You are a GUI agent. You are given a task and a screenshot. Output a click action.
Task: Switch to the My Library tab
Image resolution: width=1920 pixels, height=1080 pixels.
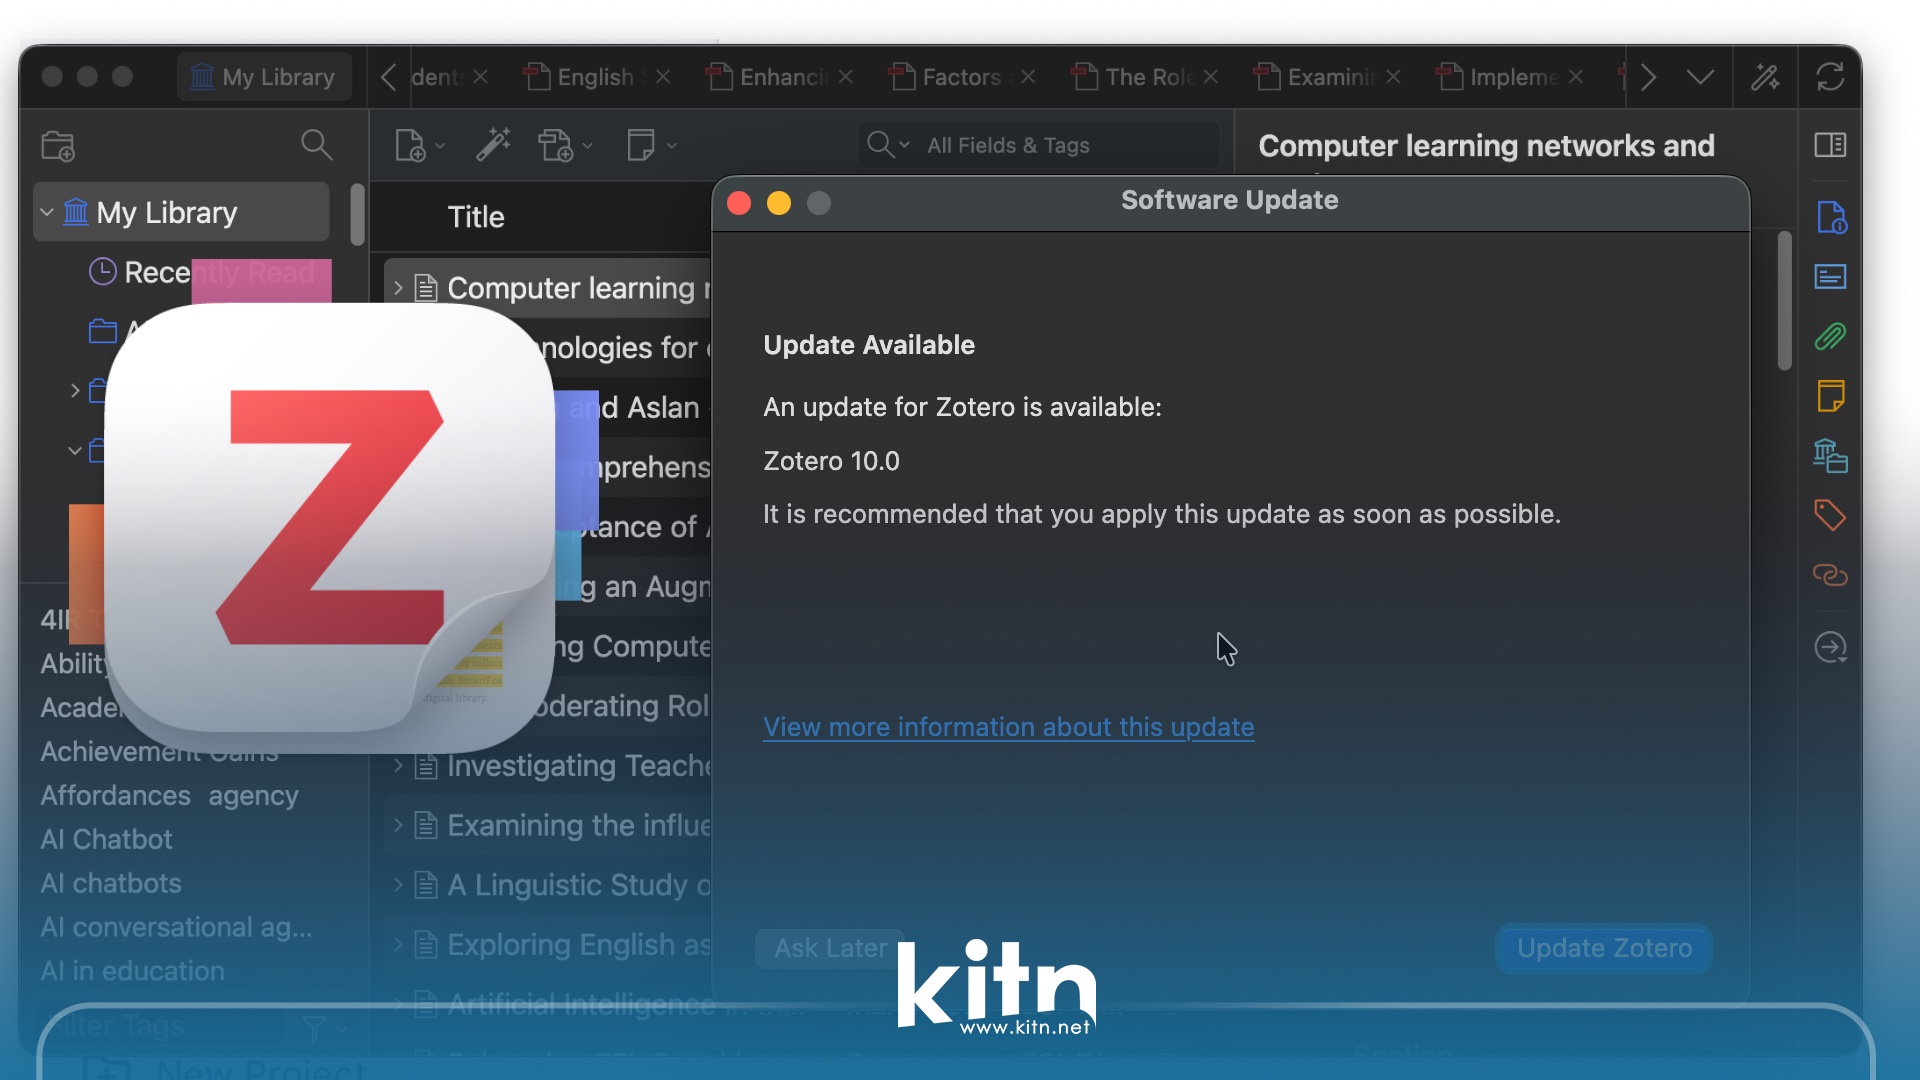click(x=265, y=77)
